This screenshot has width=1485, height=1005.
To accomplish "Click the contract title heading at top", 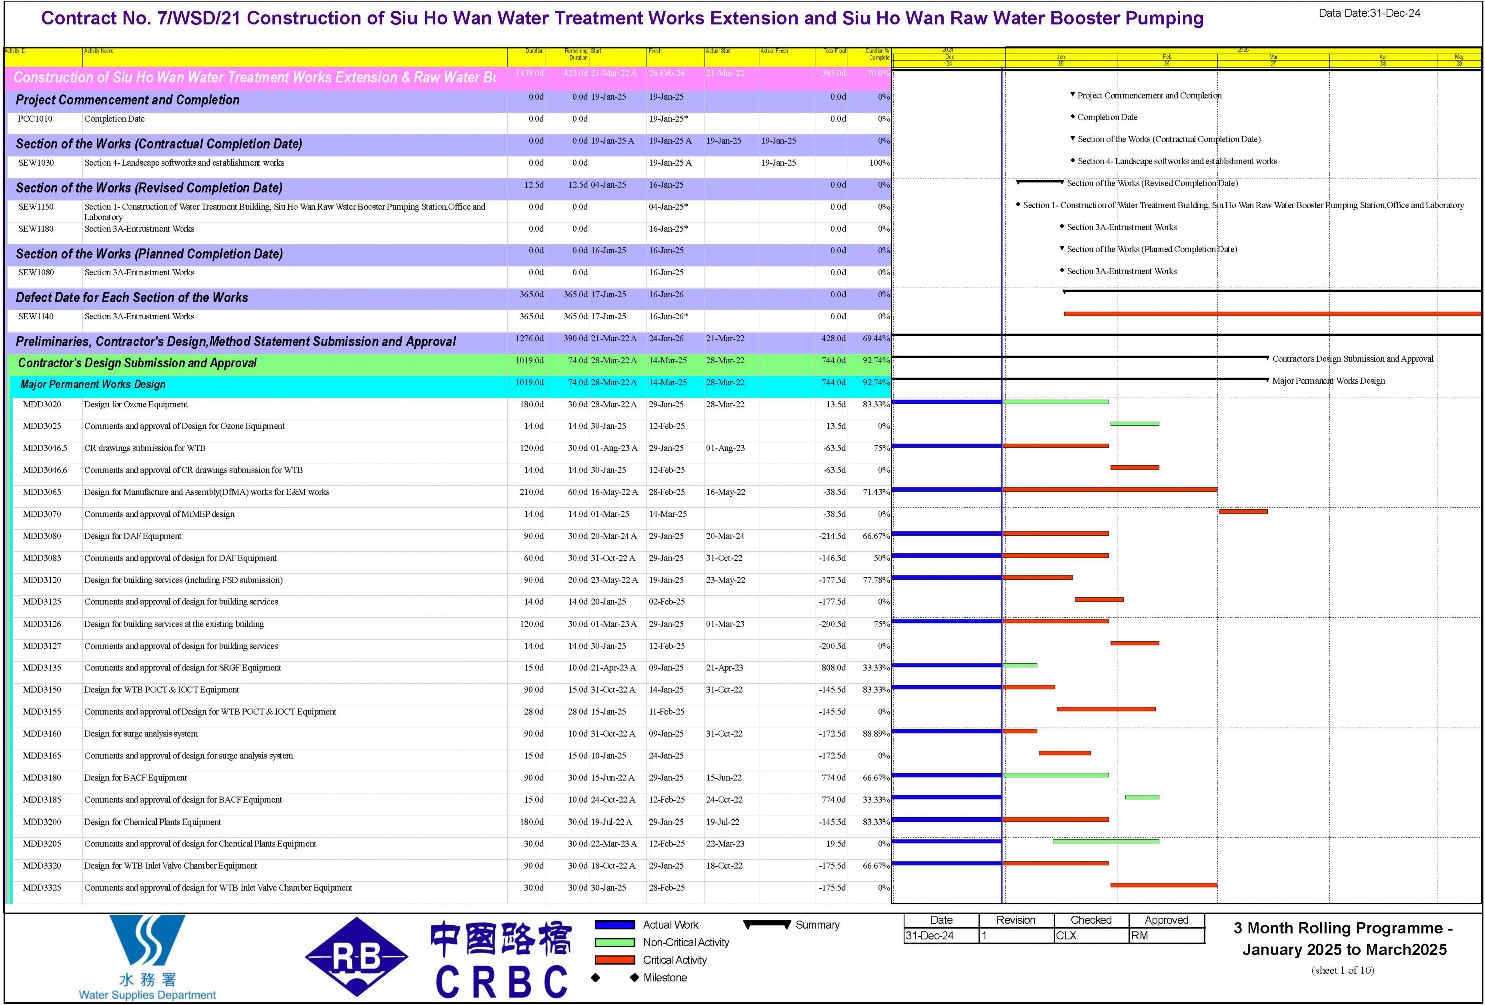I will click(x=622, y=18).
